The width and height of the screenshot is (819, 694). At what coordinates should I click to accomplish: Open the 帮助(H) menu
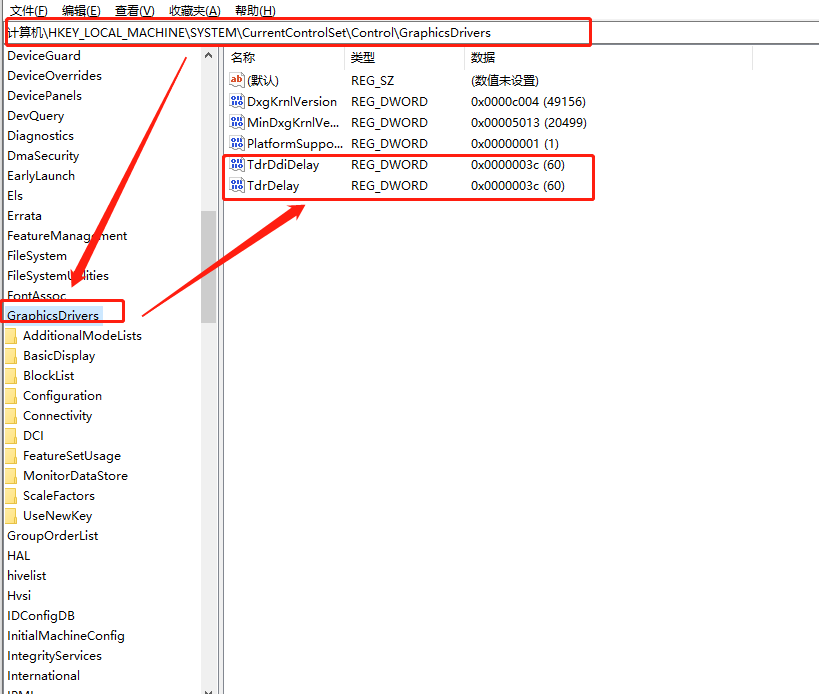click(x=255, y=10)
